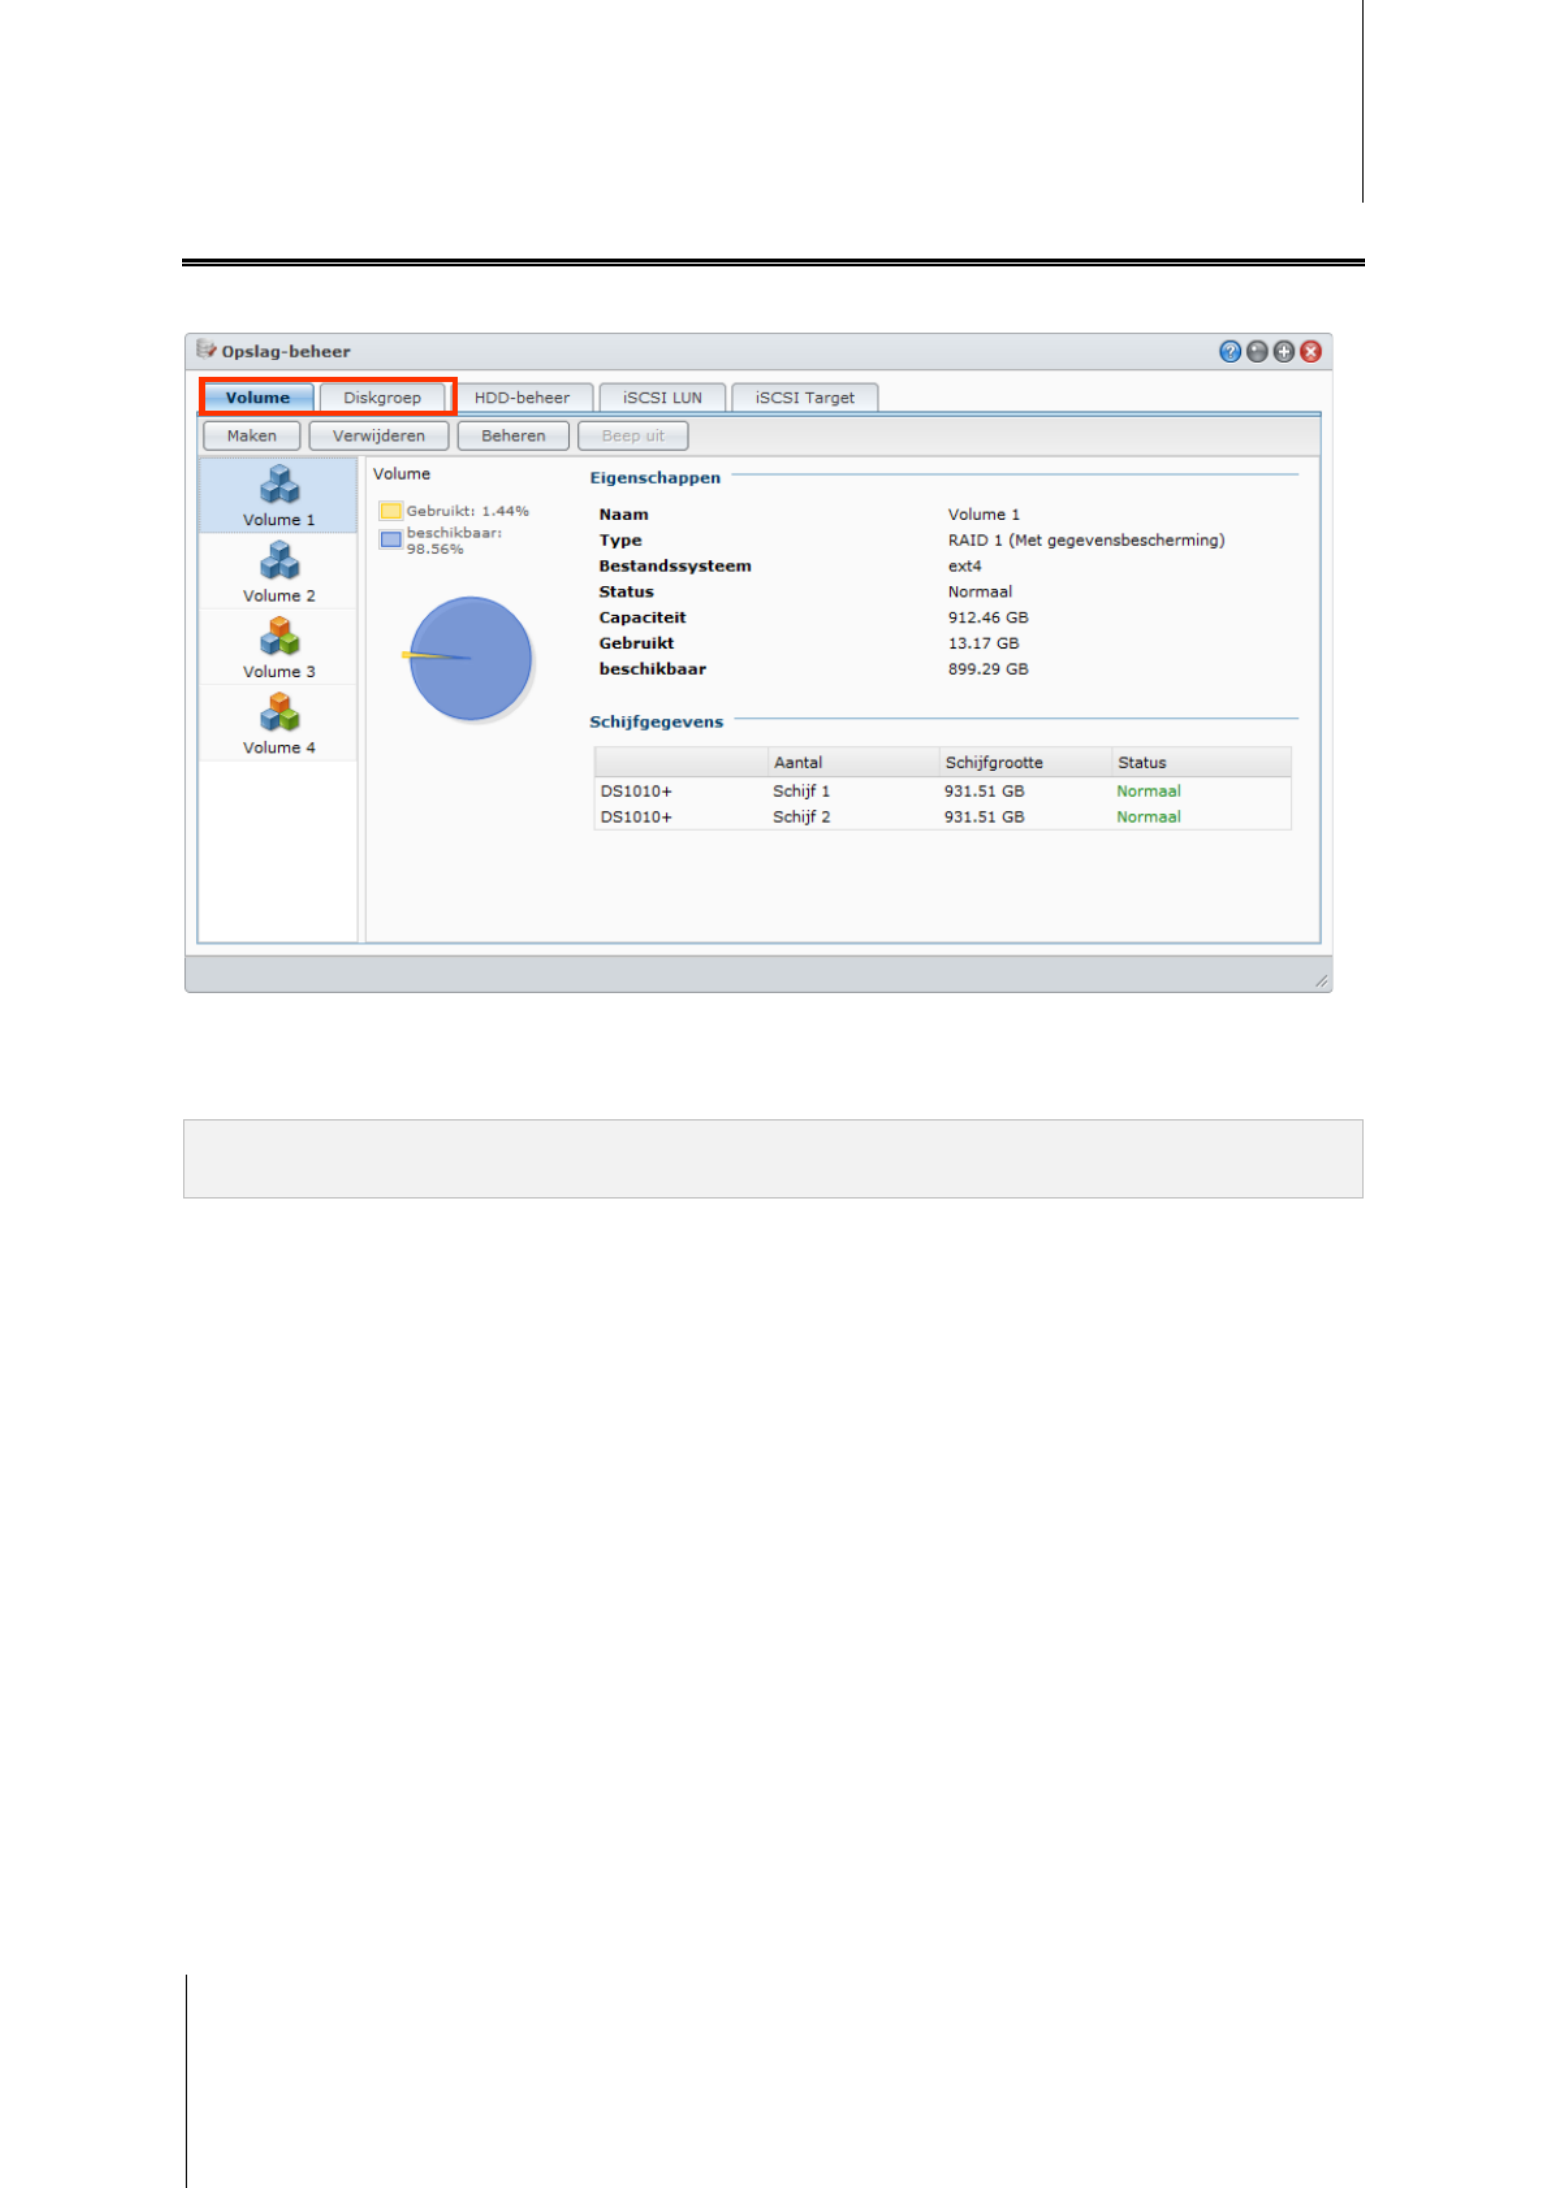Screen dimensions: 1549x2188
Task: Click the RAID 1 type value
Action: pyautogui.click(x=1085, y=540)
